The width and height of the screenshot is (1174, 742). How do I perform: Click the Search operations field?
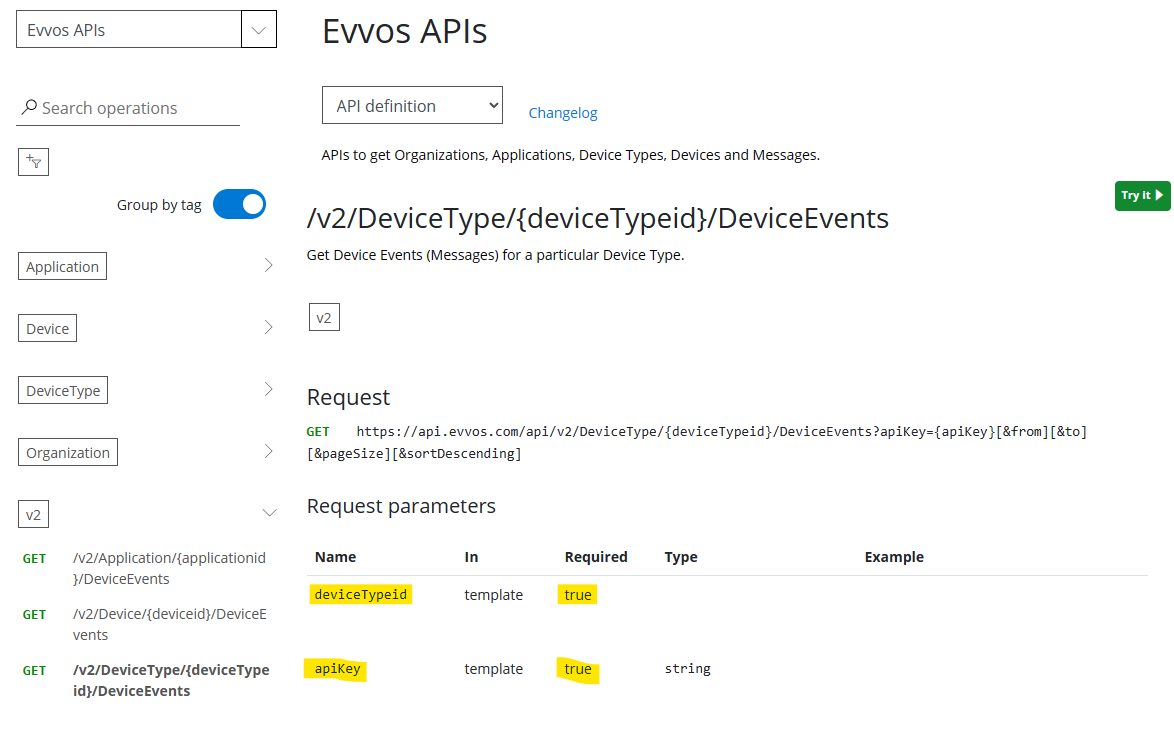(x=128, y=108)
